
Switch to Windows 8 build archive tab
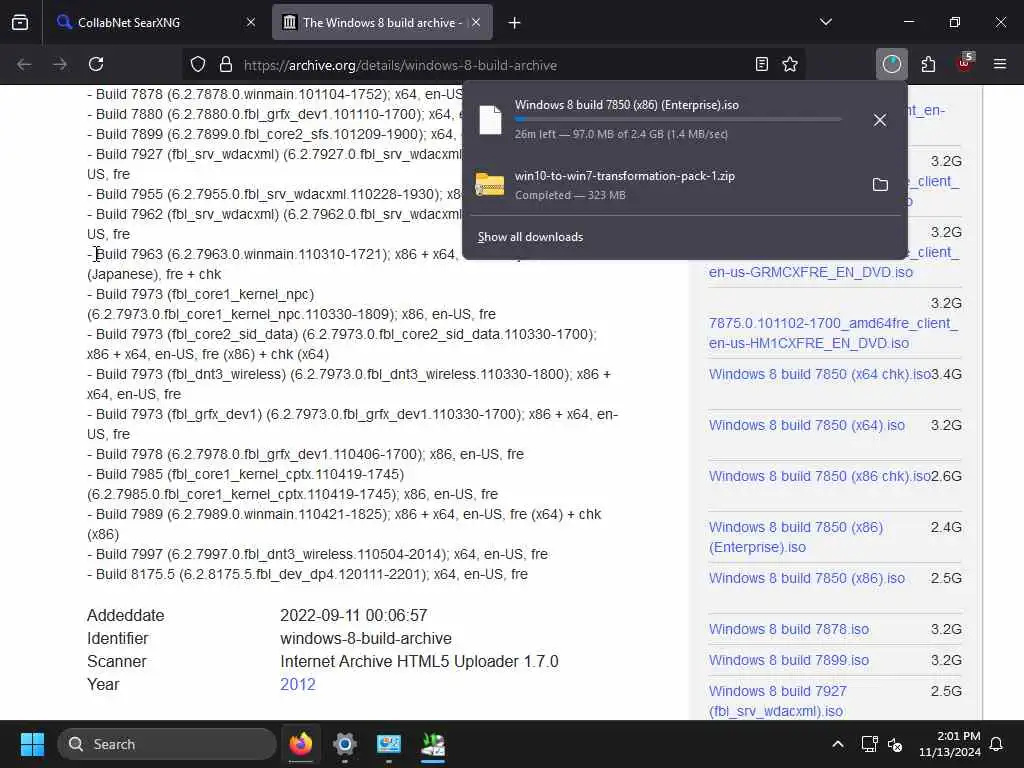coord(382,22)
